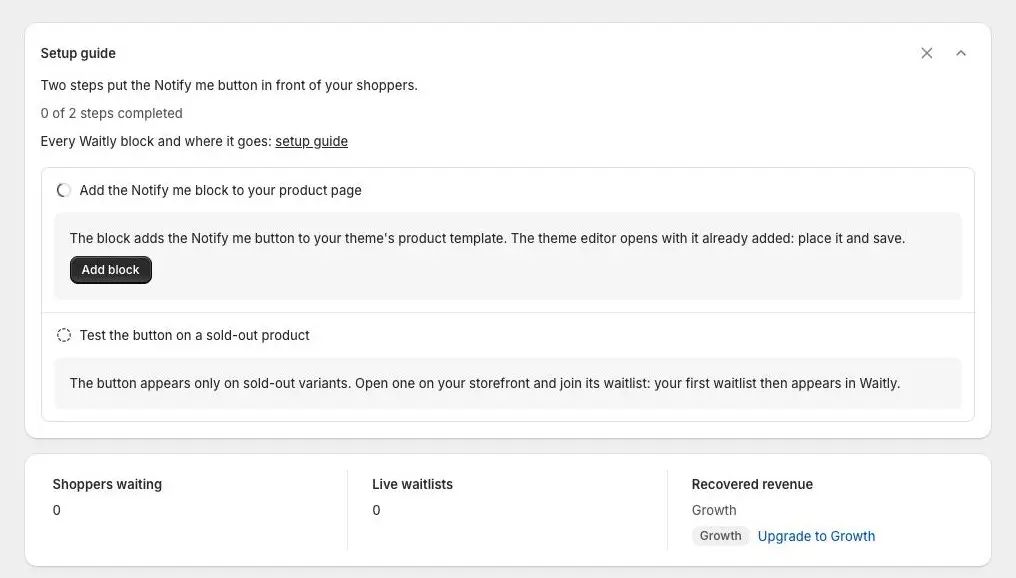Click the 'The block adds the Notify me button' description
The image size is (1016, 578).
[x=487, y=238]
